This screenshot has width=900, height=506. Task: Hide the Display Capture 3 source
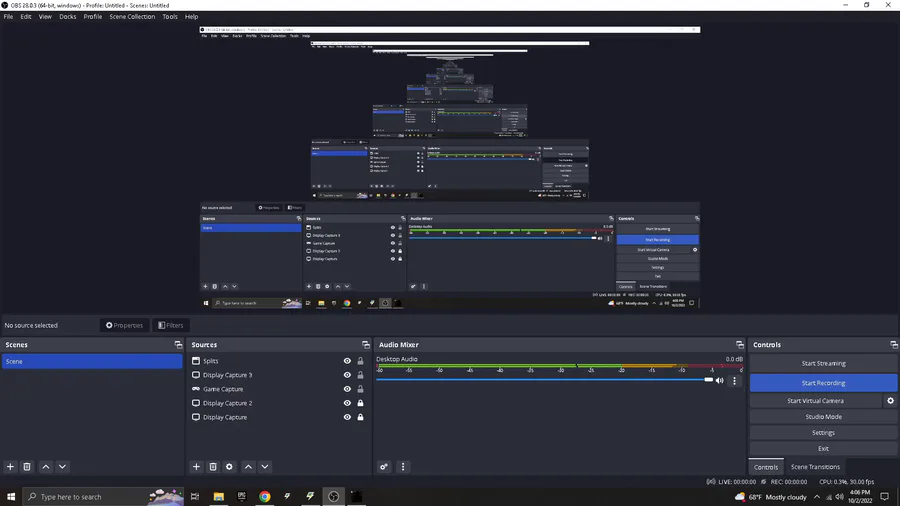[x=347, y=375]
